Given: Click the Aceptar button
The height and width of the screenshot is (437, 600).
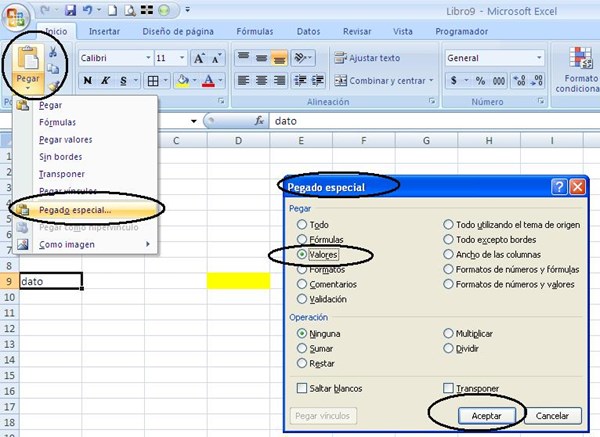Looking at the screenshot, I should coord(486,416).
